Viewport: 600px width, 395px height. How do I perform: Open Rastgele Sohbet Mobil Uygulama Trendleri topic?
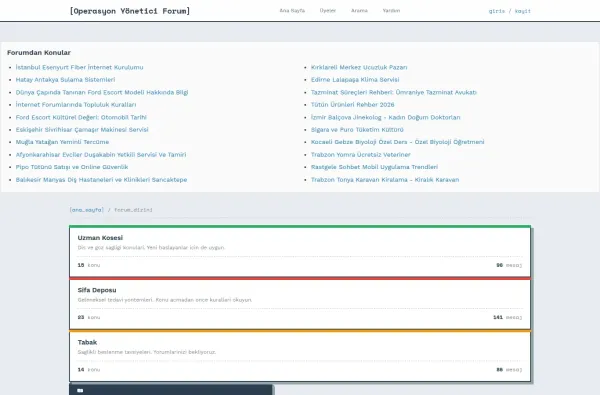point(374,167)
